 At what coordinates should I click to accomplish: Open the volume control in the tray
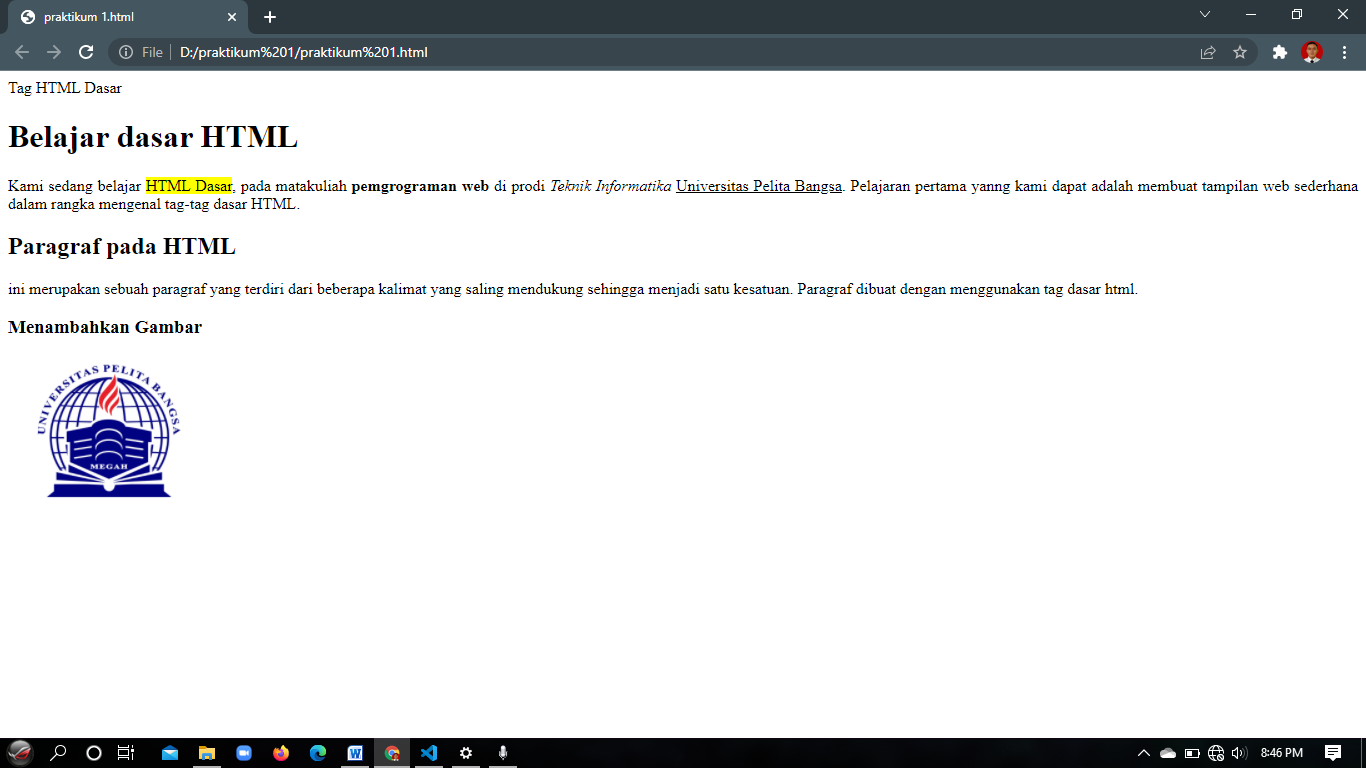pyautogui.click(x=1240, y=753)
